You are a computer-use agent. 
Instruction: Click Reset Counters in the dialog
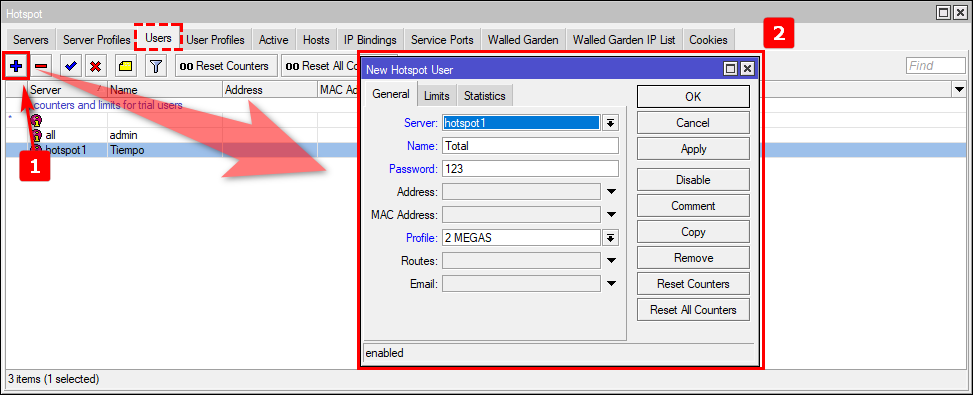[693, 284]
